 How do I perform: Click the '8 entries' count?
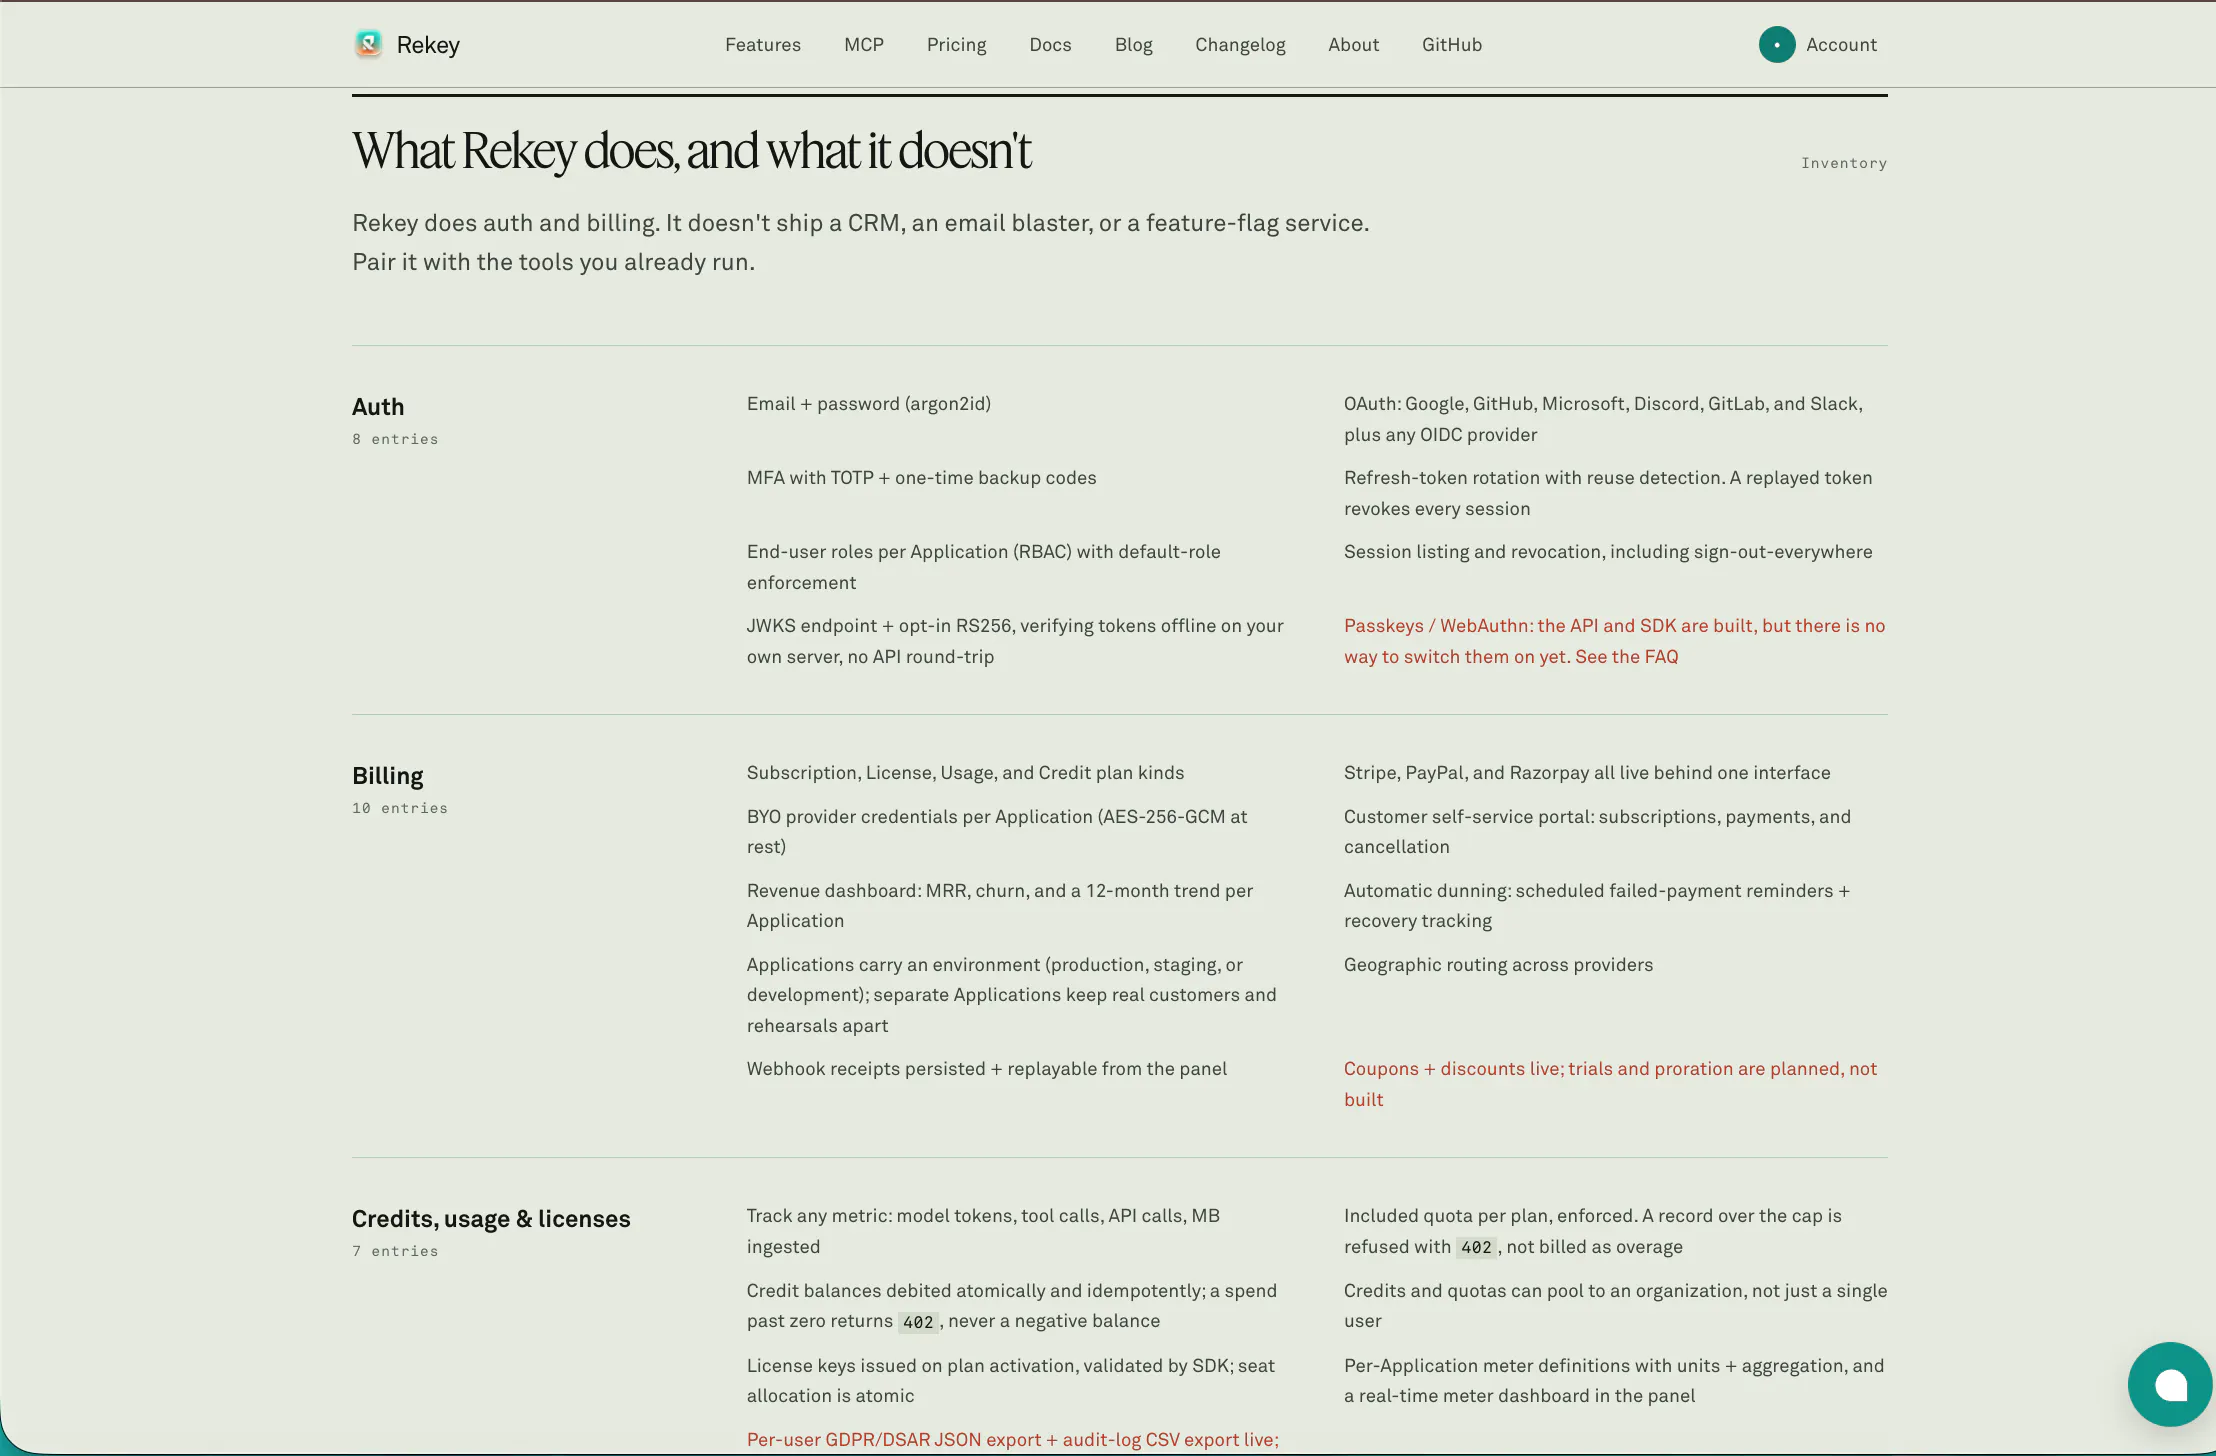[x=395, y=439]
